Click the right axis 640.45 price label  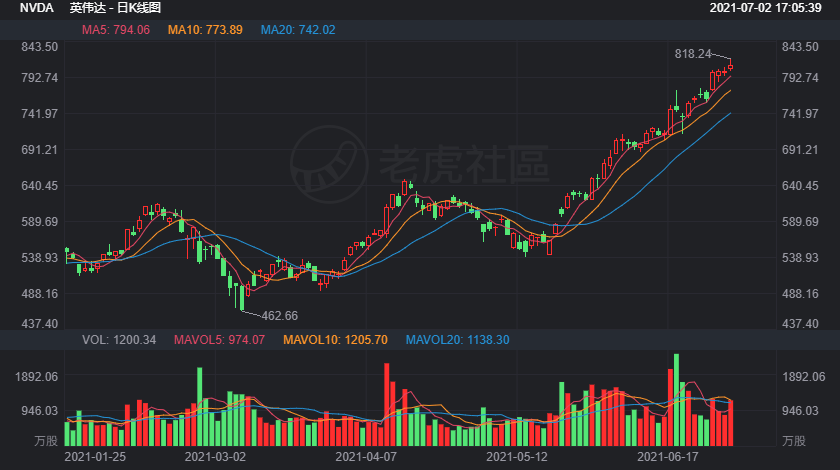coord(800,186)
